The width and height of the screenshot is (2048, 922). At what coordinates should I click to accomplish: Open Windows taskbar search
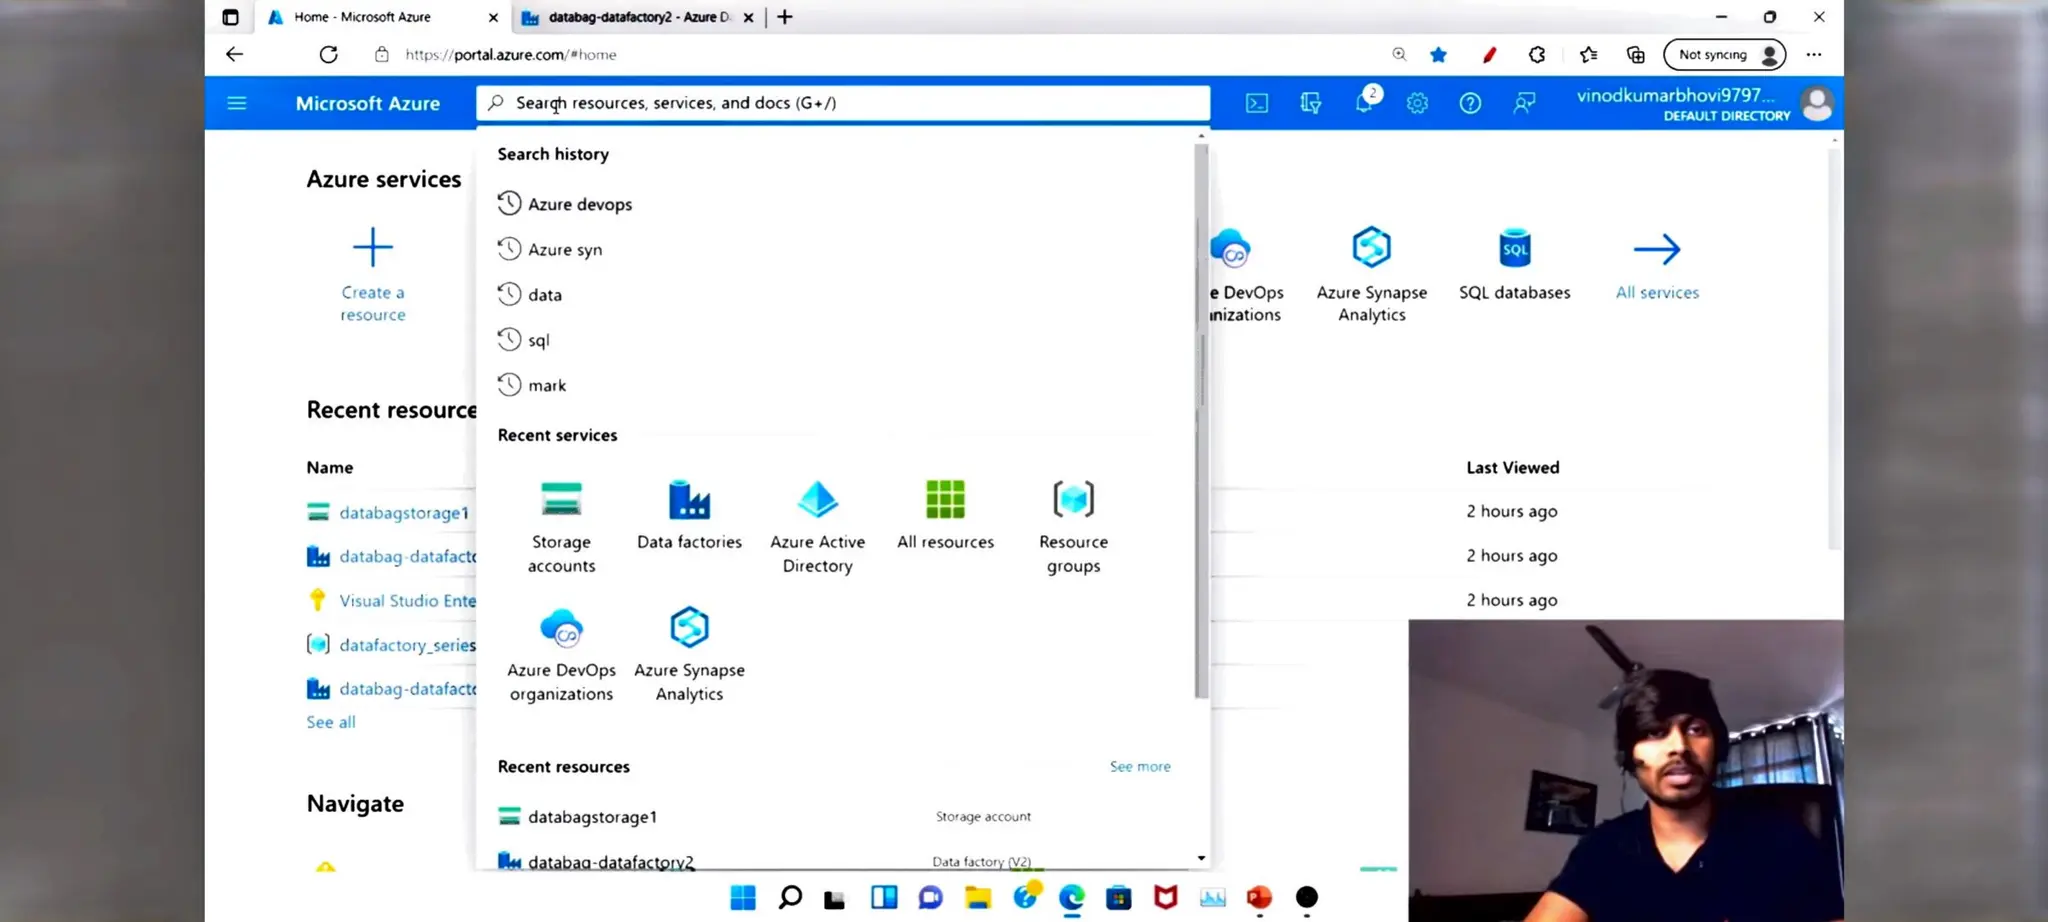[x=790, y=897]
